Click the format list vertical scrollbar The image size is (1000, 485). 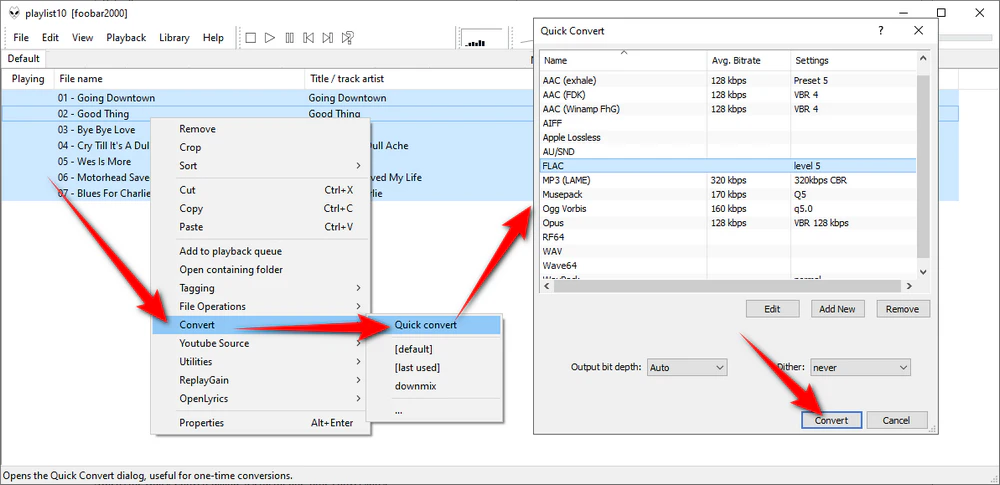coord(923,165)
